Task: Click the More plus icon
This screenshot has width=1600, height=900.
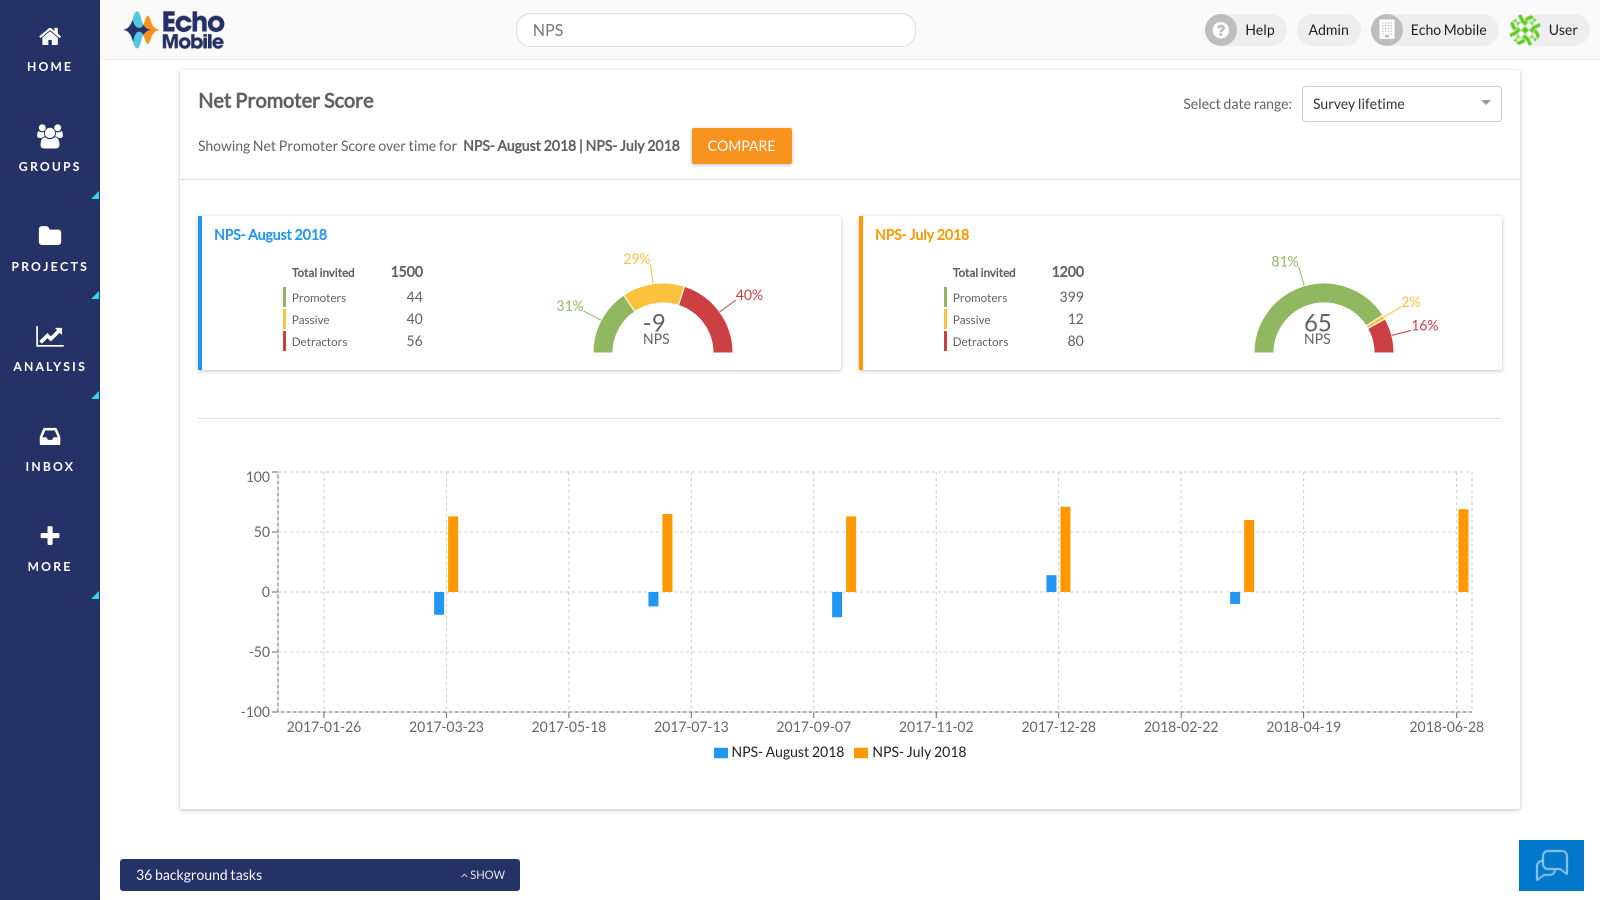Action: click(49, 536)
